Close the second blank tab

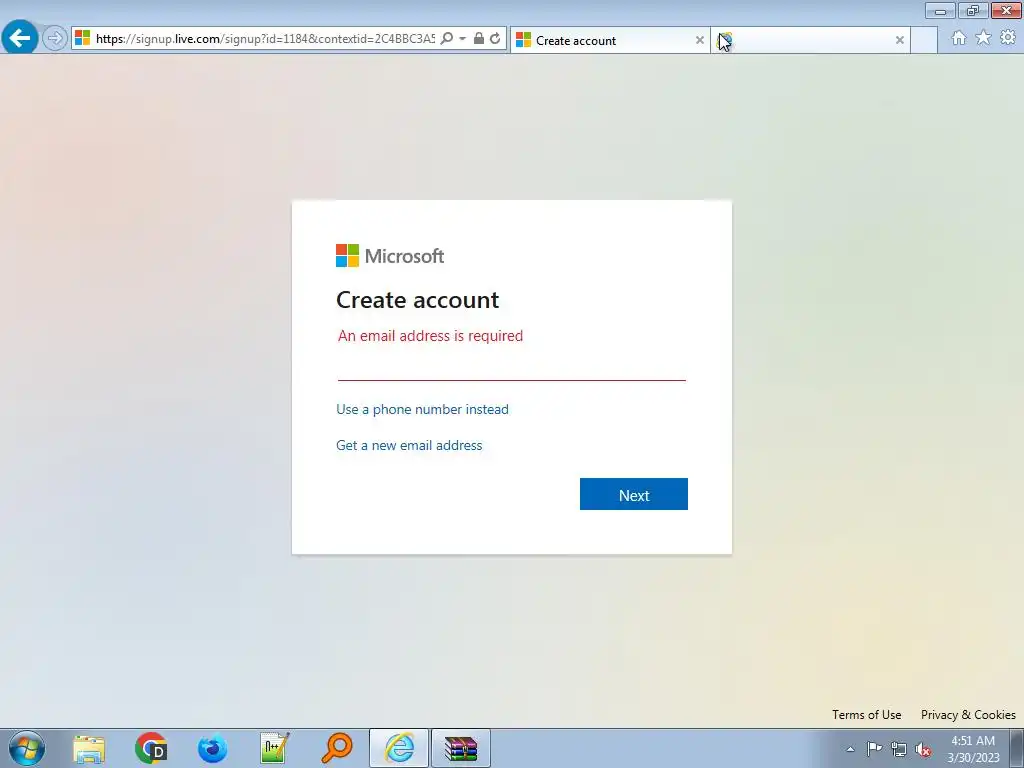pos(899,40)
